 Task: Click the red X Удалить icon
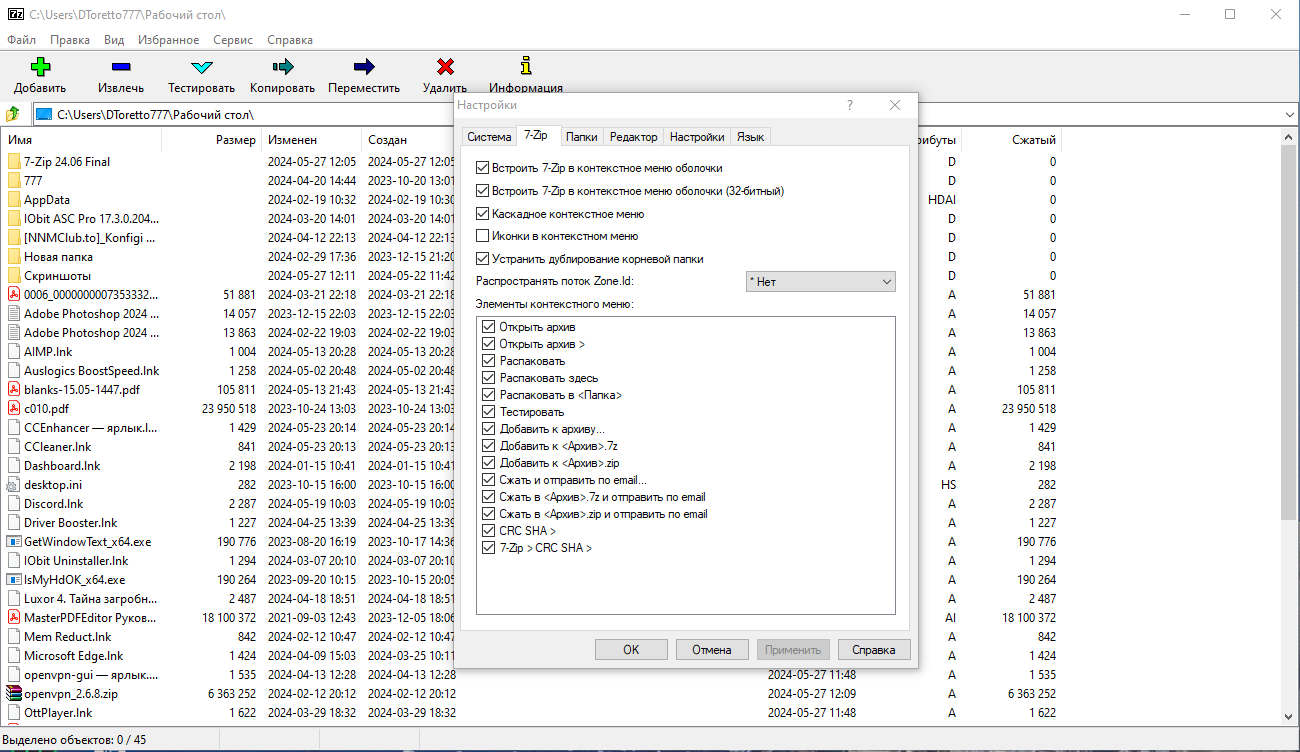(445, 67)
